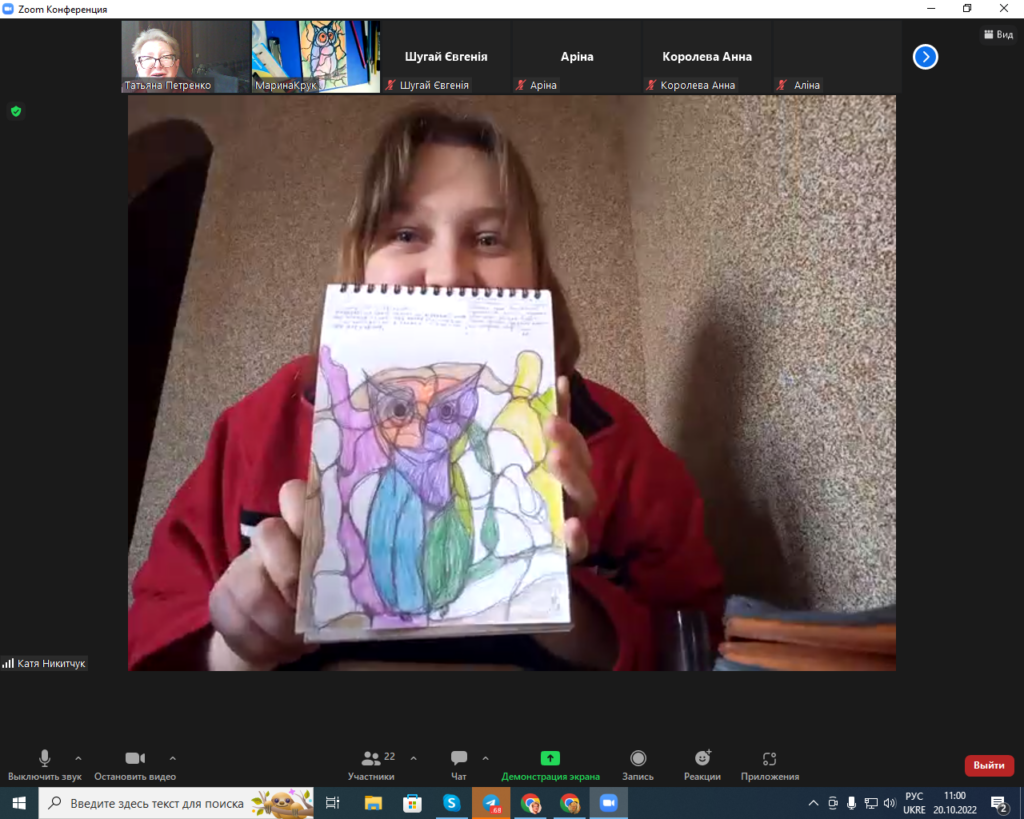Show next participants with the blue arrow
The image size is (1024, 819).
pos(925,57)
